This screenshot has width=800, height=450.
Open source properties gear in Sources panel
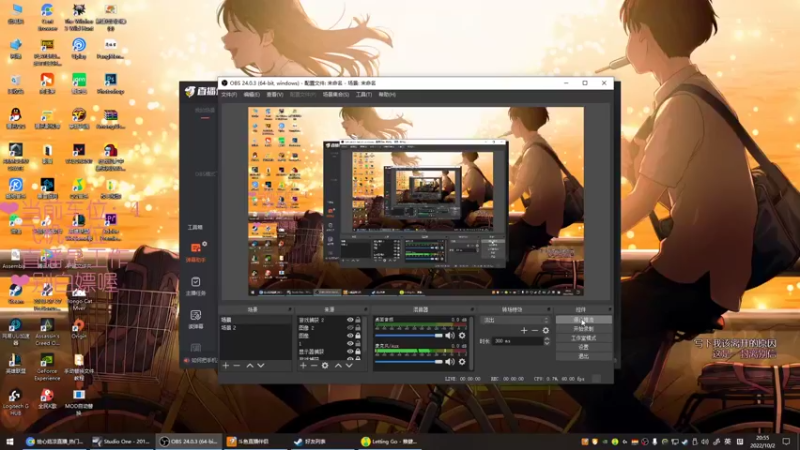pyautogui.click(x=325, y=366)
